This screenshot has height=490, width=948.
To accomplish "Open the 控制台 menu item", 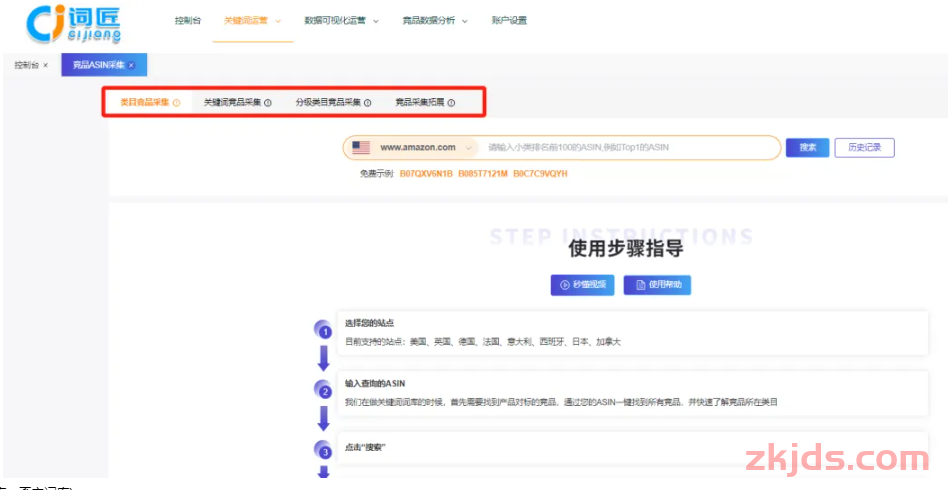I will [188, 21].
